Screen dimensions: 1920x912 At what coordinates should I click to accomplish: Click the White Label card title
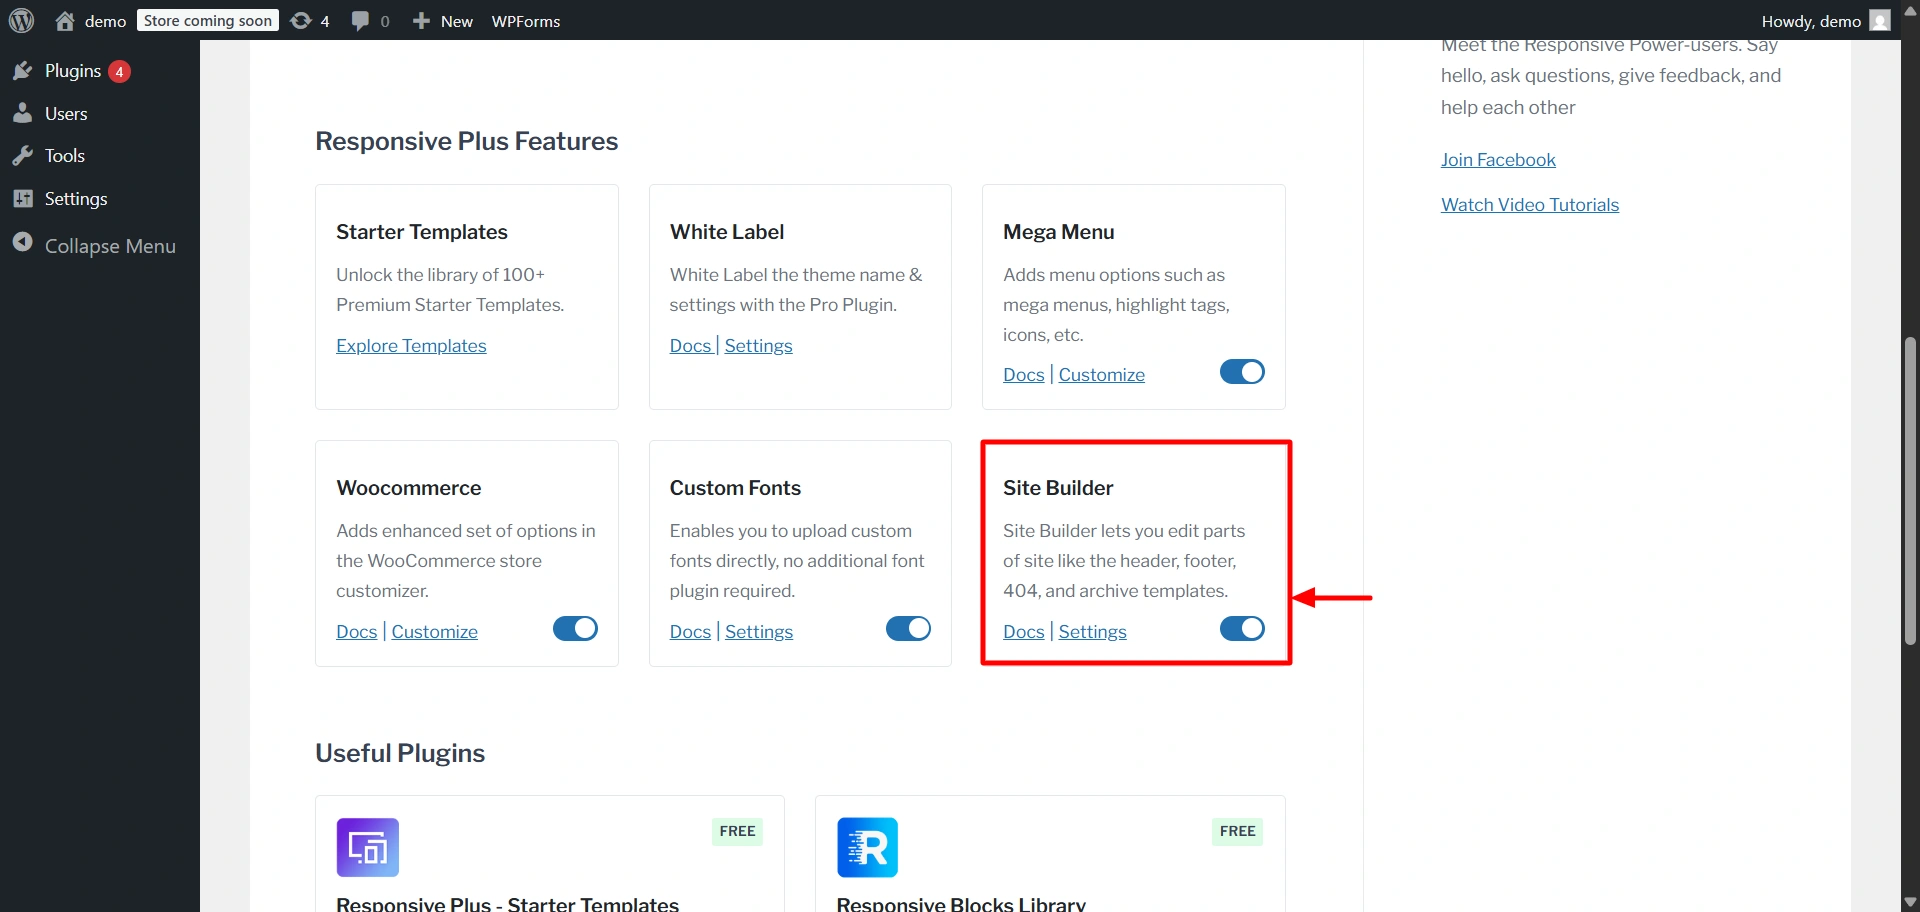[x=727, y=231]
